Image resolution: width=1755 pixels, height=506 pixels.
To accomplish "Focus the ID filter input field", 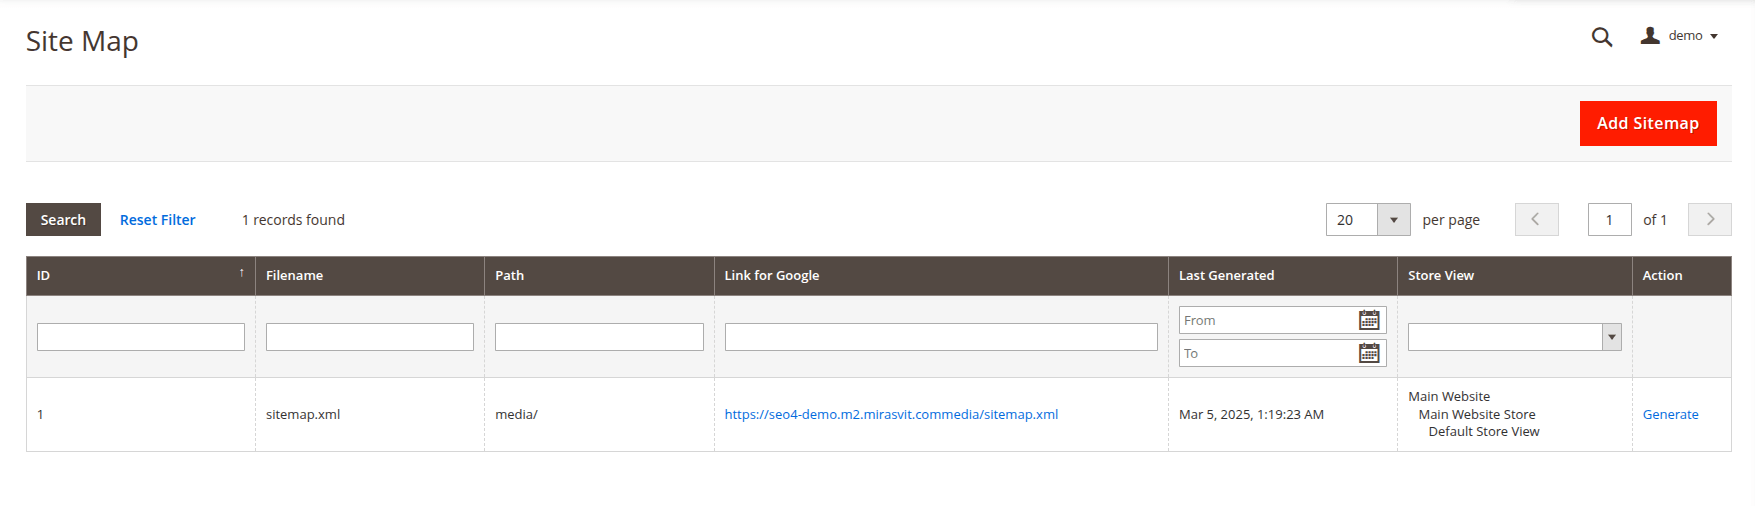I will click(141, 337).
